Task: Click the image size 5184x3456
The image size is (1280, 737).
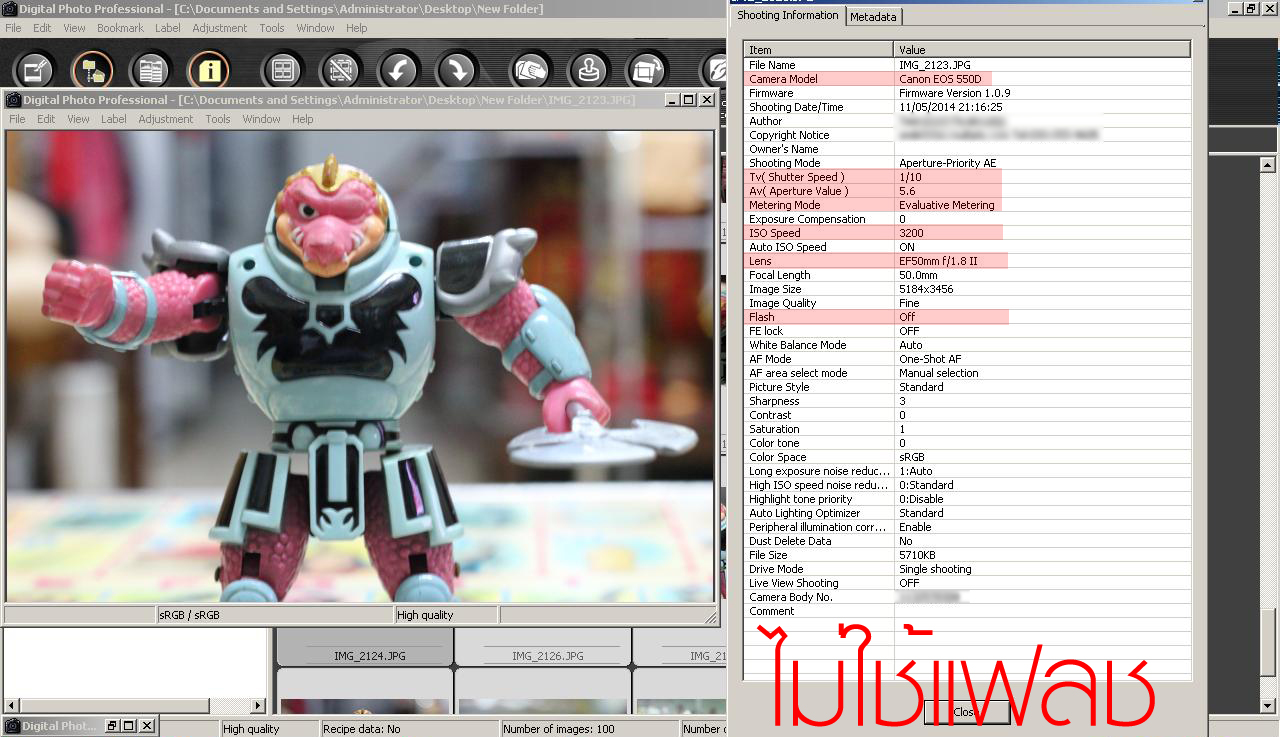Action: point(925,289)
